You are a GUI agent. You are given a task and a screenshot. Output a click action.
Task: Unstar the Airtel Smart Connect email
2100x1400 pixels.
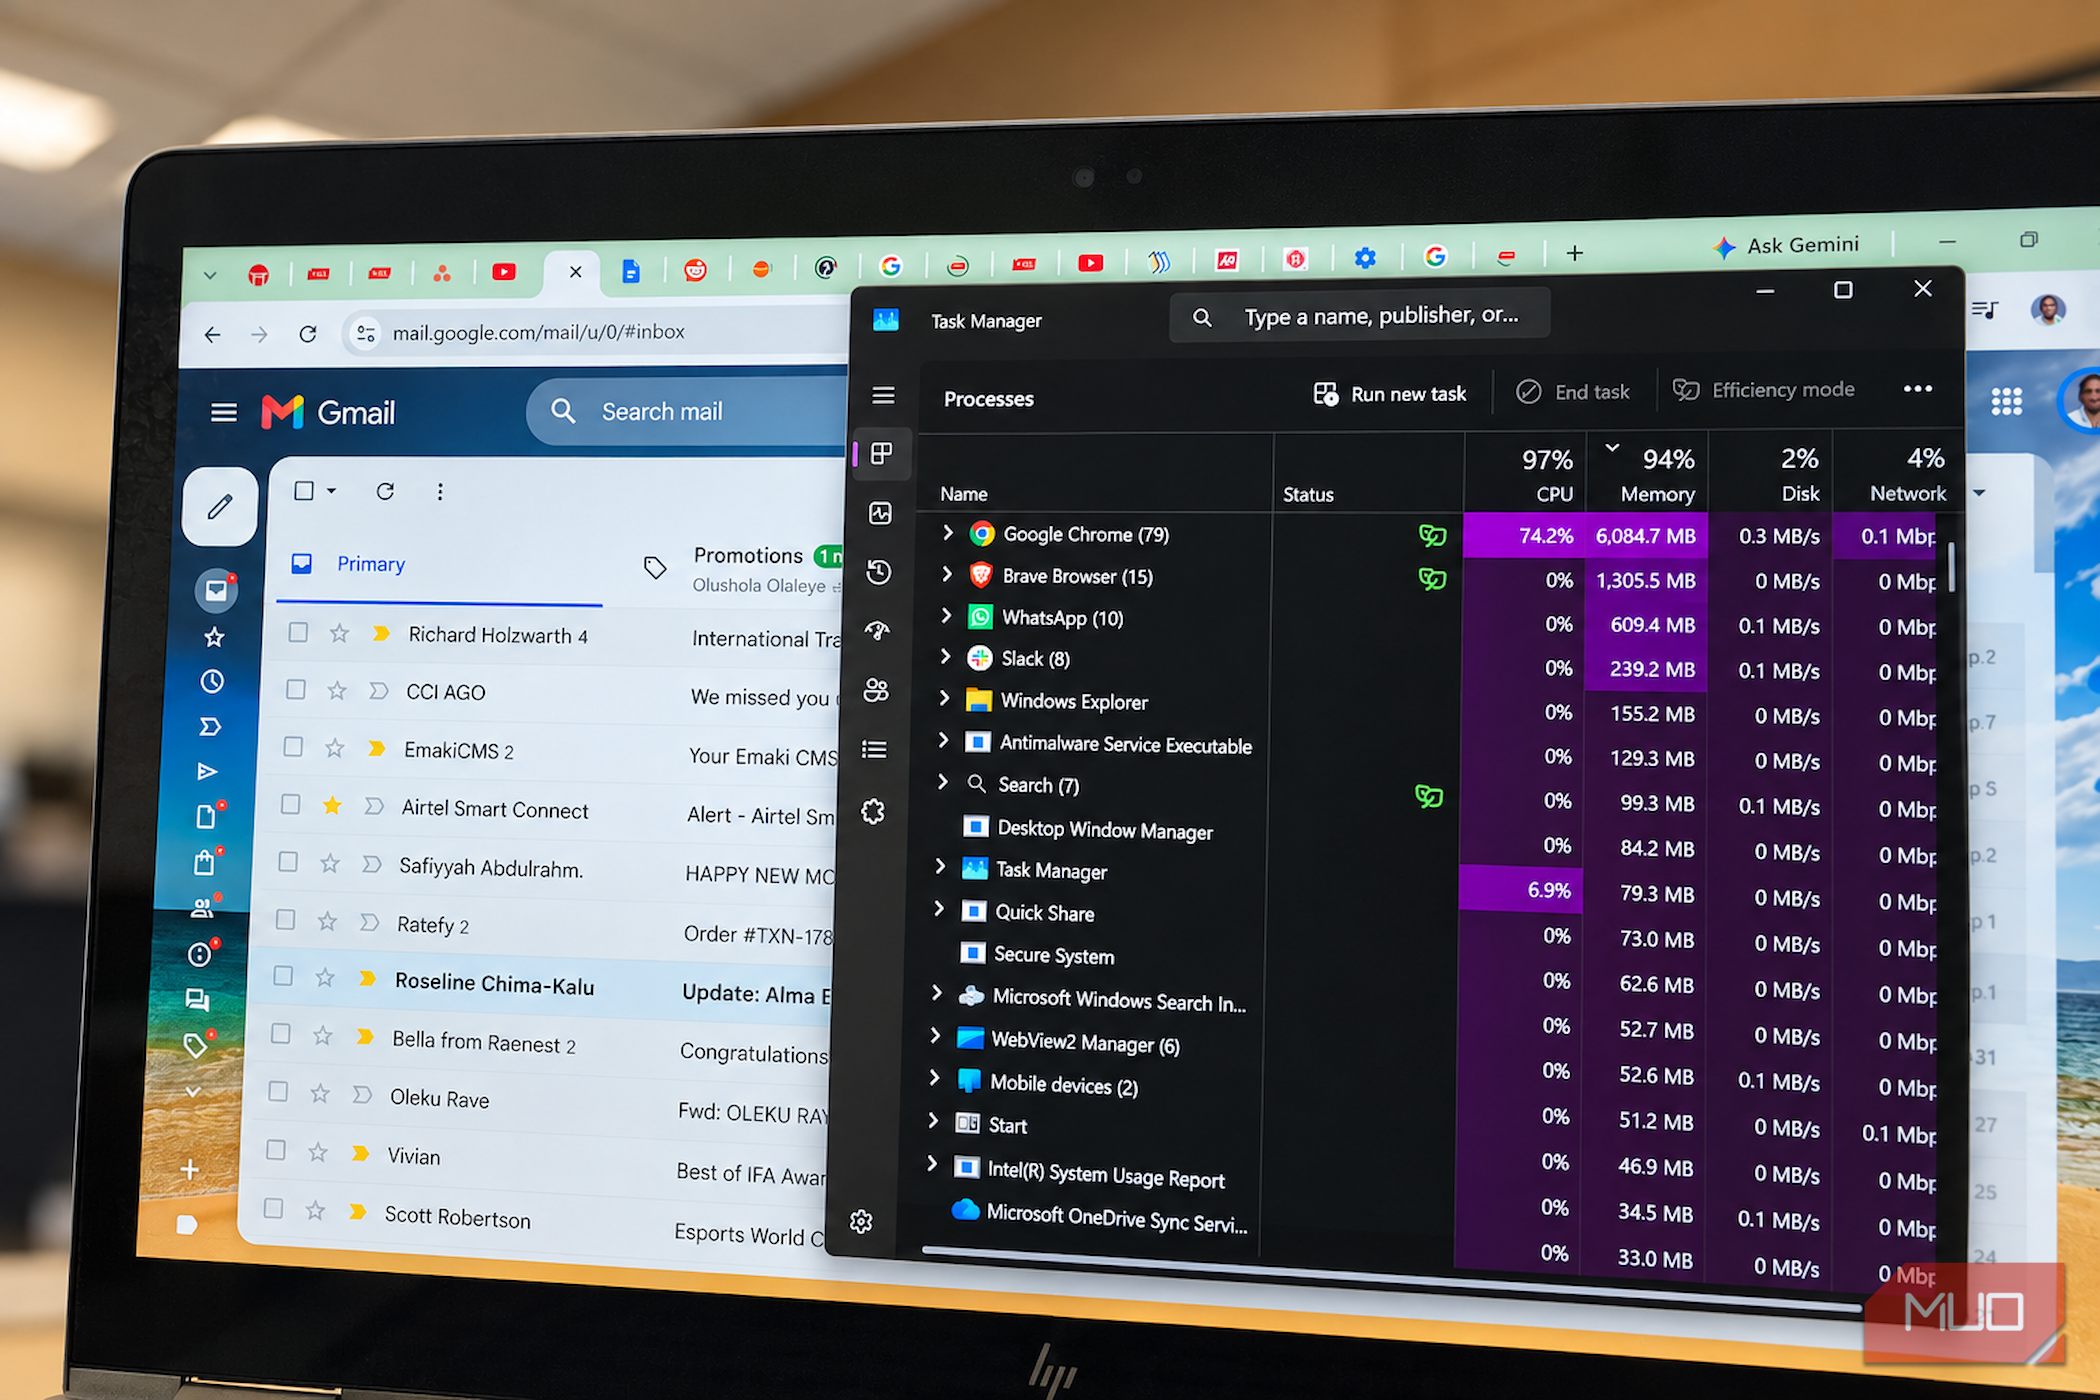[332, 805]
